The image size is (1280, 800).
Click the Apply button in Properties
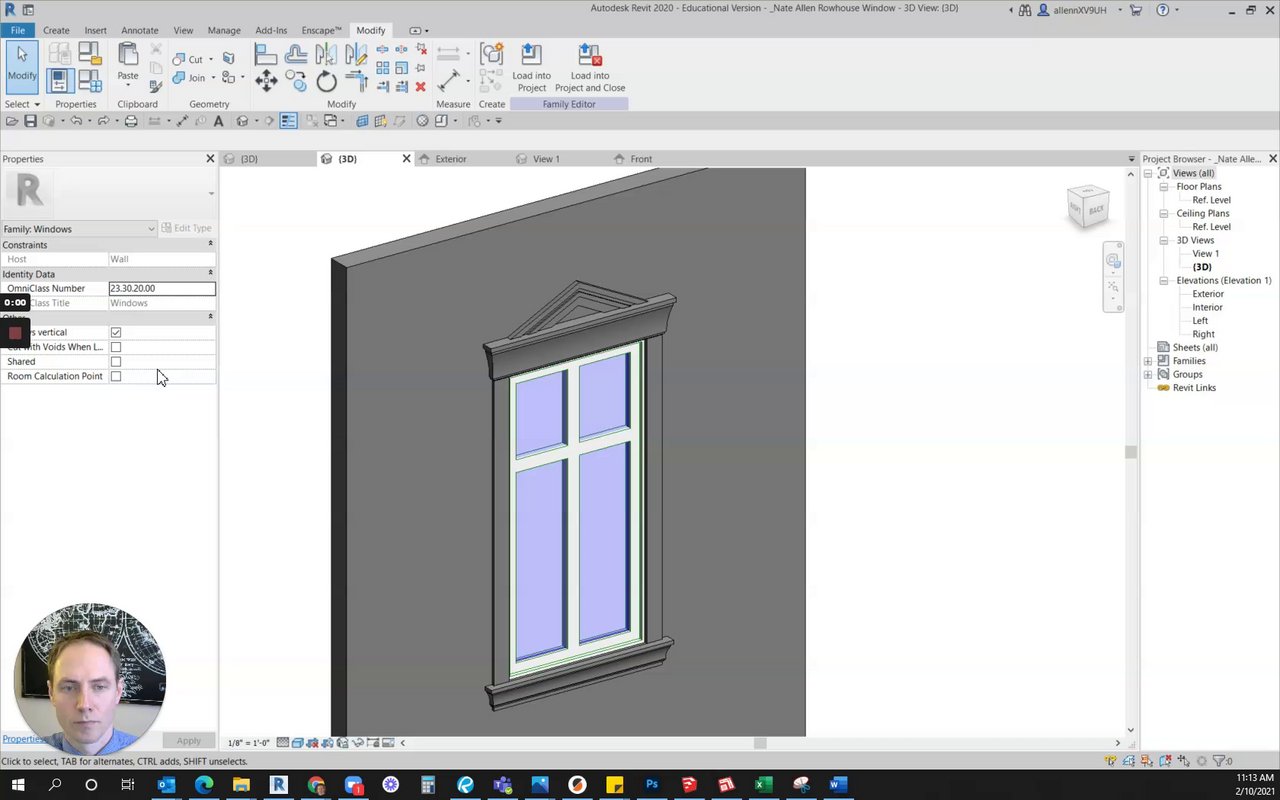[188, 741]
